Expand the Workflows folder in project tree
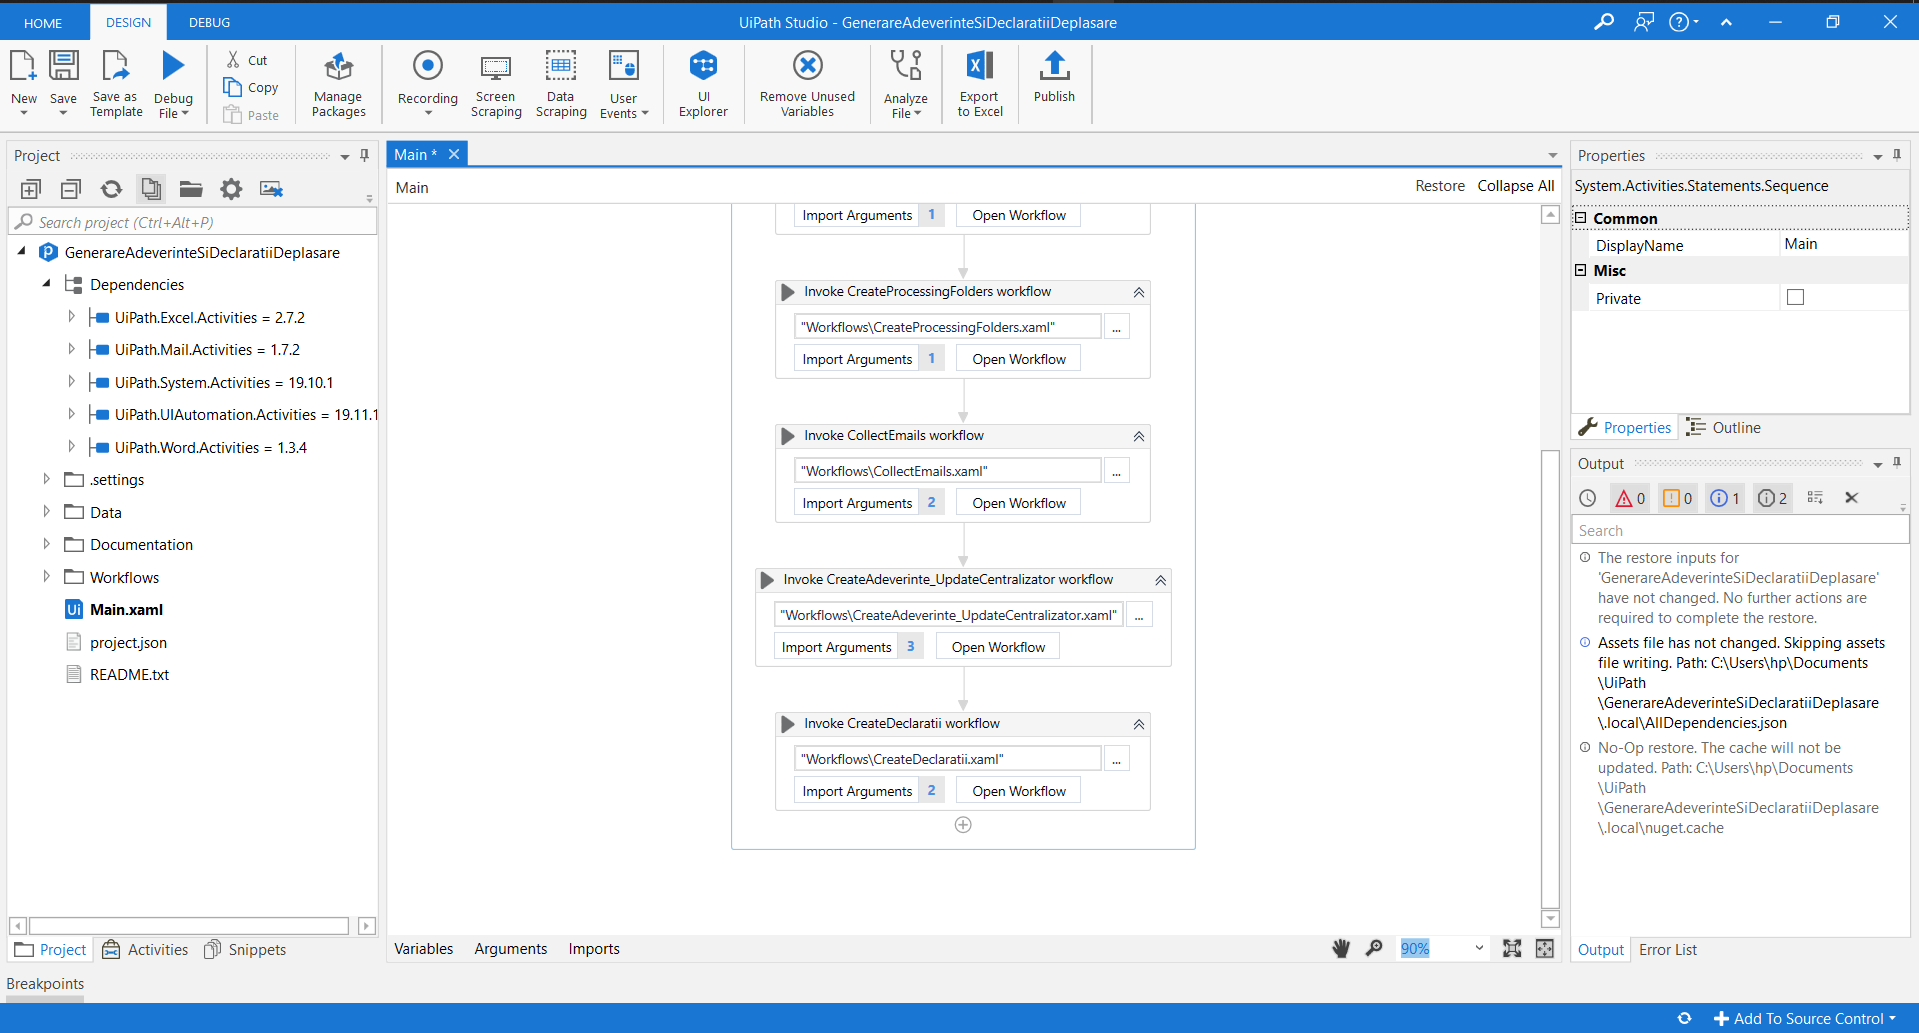 [46, 577]
